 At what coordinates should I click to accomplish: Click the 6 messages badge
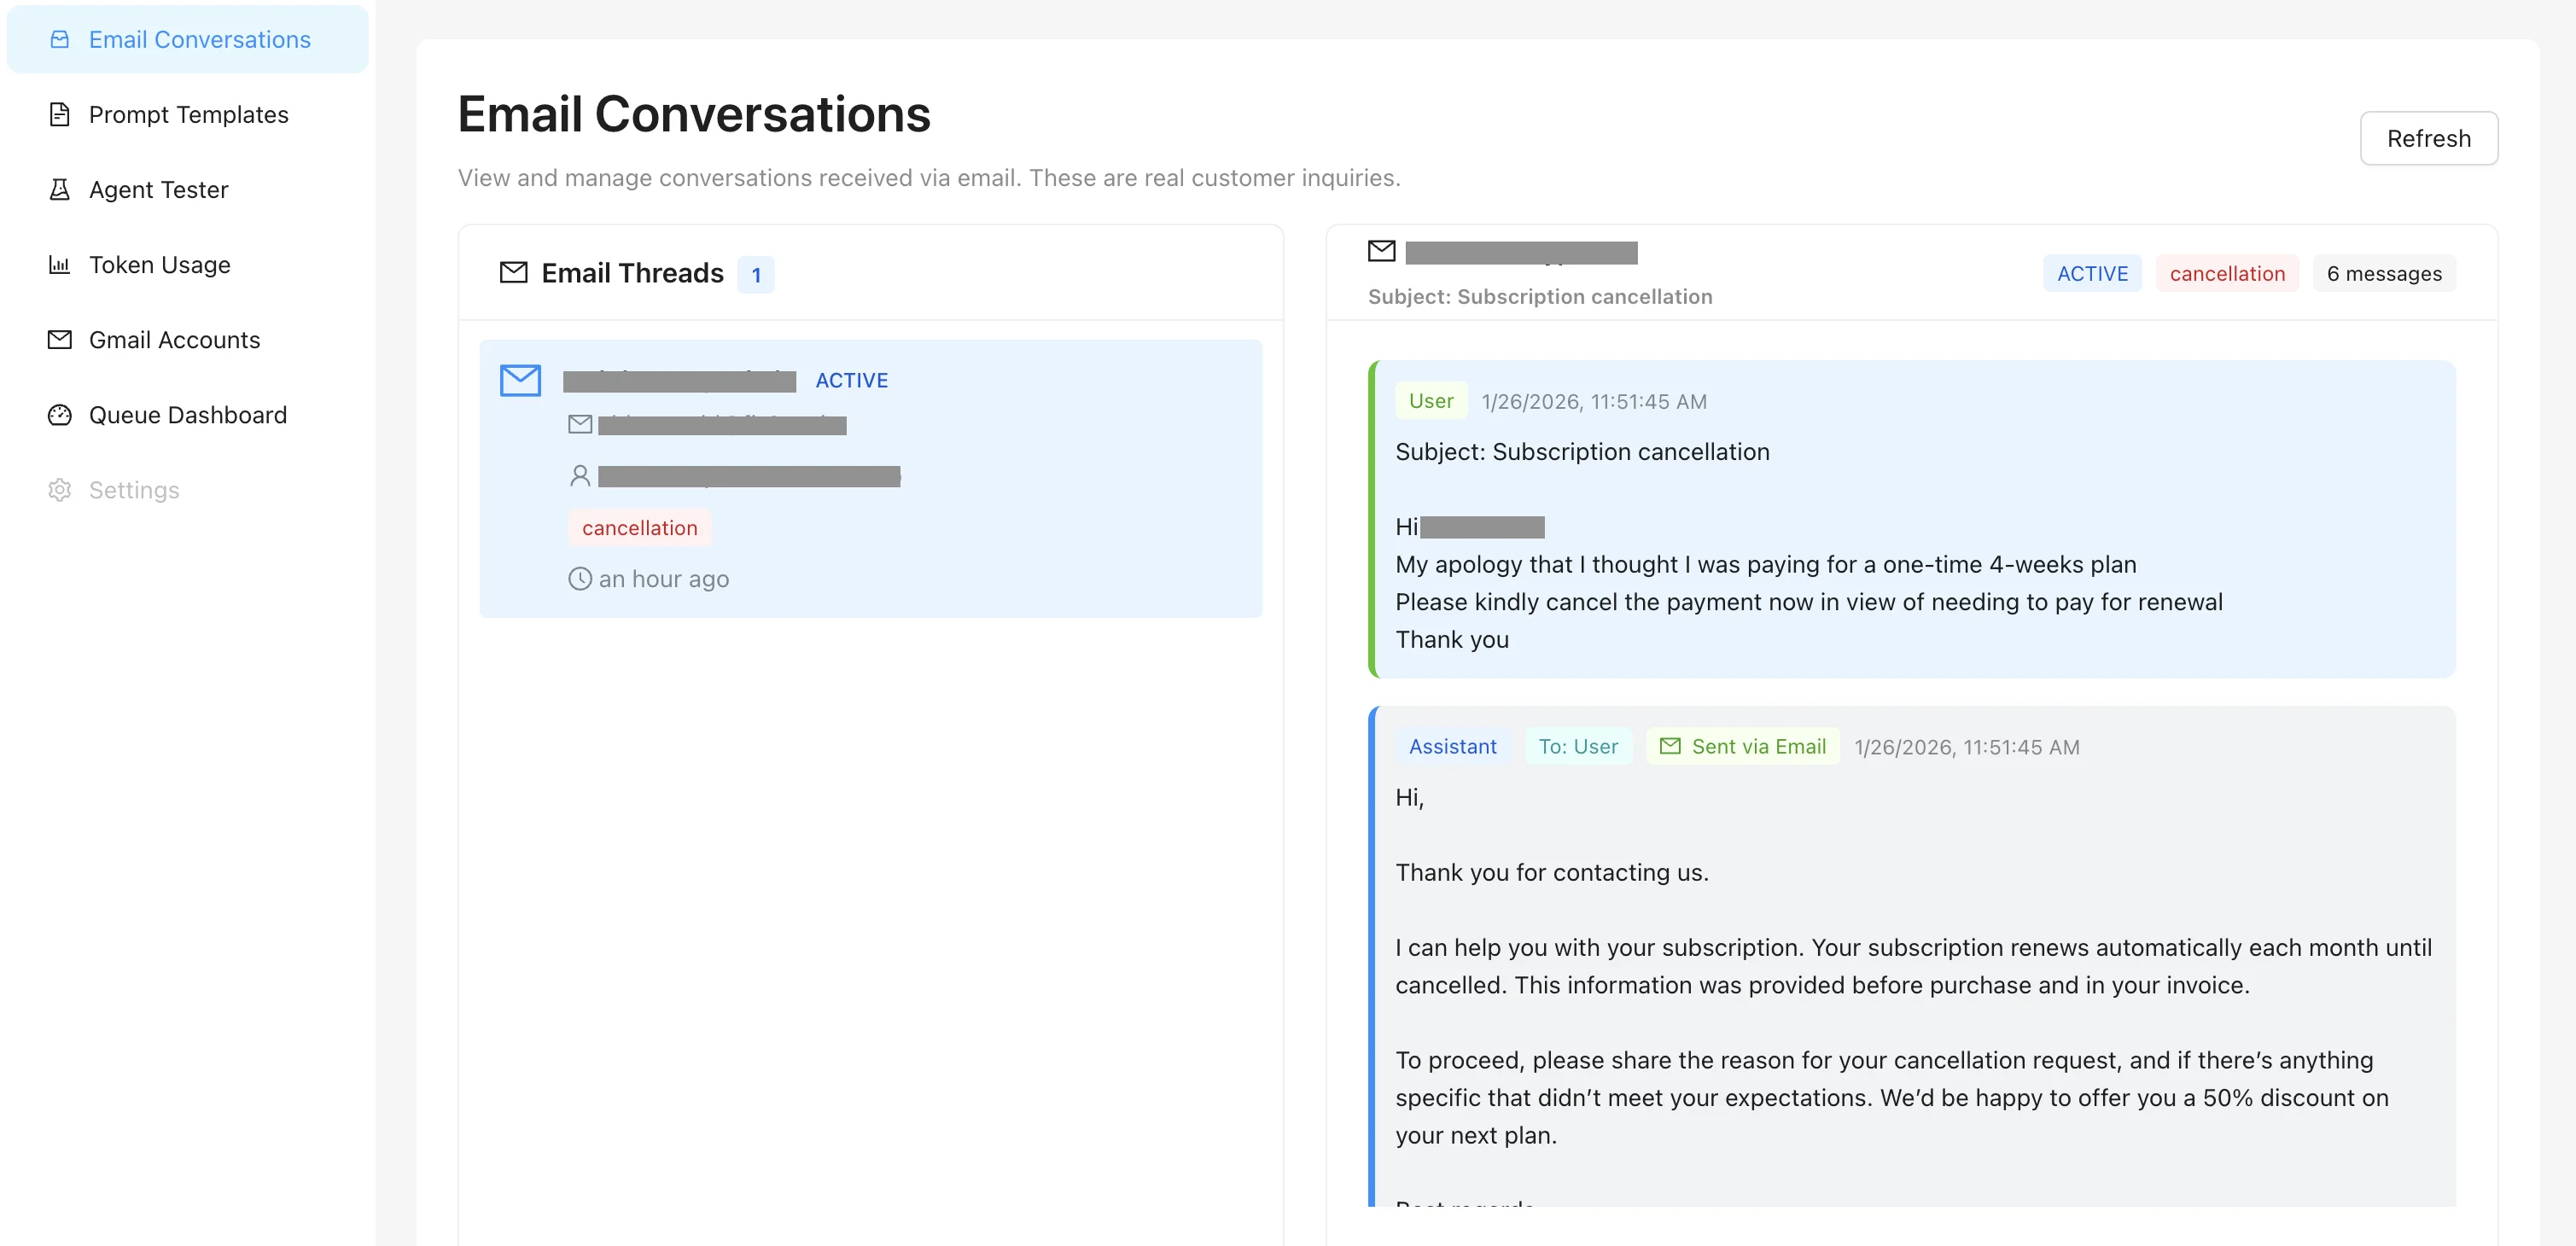[2383, 273]
